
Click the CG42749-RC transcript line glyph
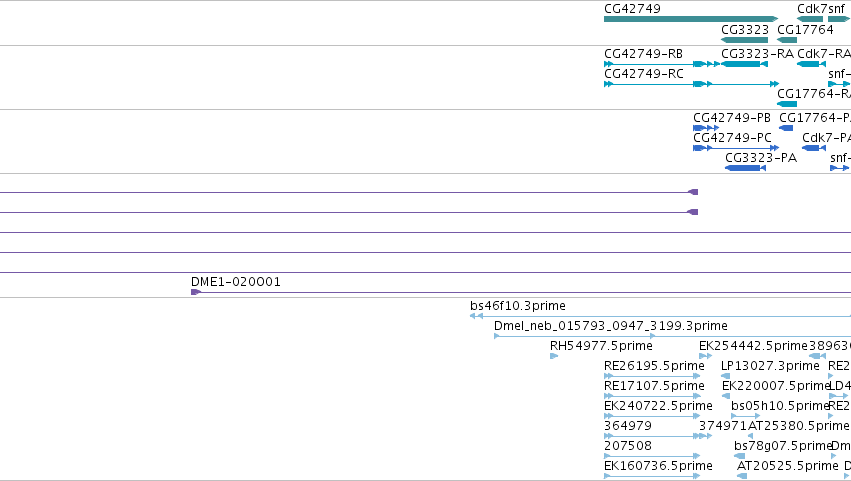691,84
